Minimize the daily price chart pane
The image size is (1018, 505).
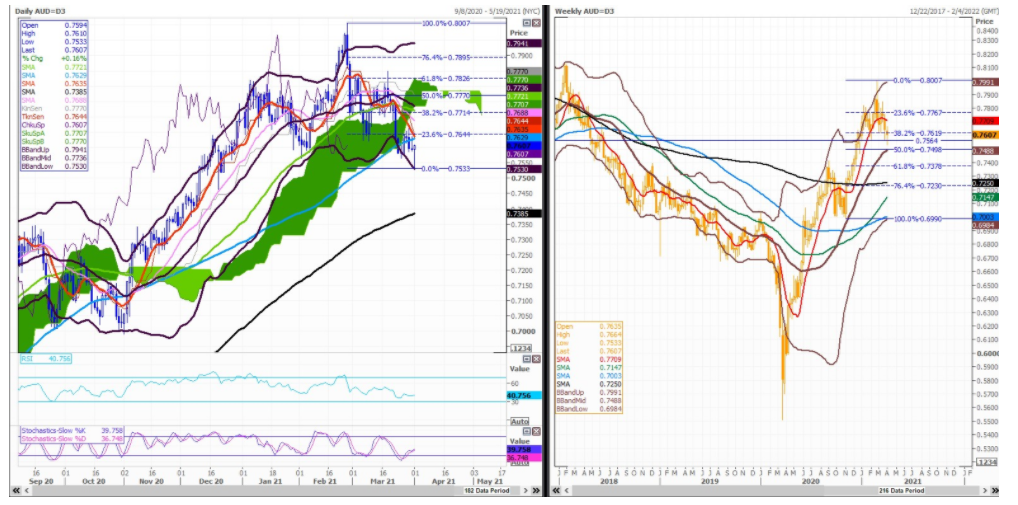pos(527,21)
